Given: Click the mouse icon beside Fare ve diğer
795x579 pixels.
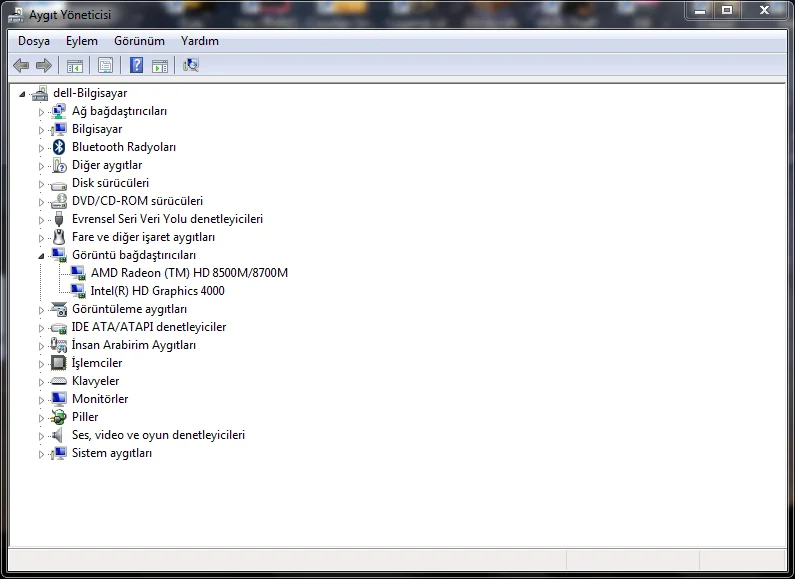Looking at the screenshot, I should coord(59,237).
